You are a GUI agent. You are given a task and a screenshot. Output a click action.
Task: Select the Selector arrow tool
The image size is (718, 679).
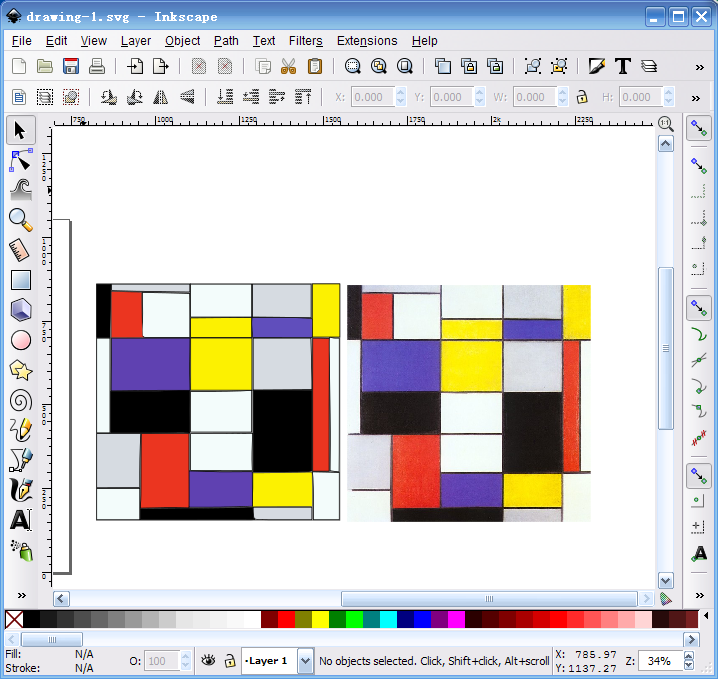click(21, 130)
